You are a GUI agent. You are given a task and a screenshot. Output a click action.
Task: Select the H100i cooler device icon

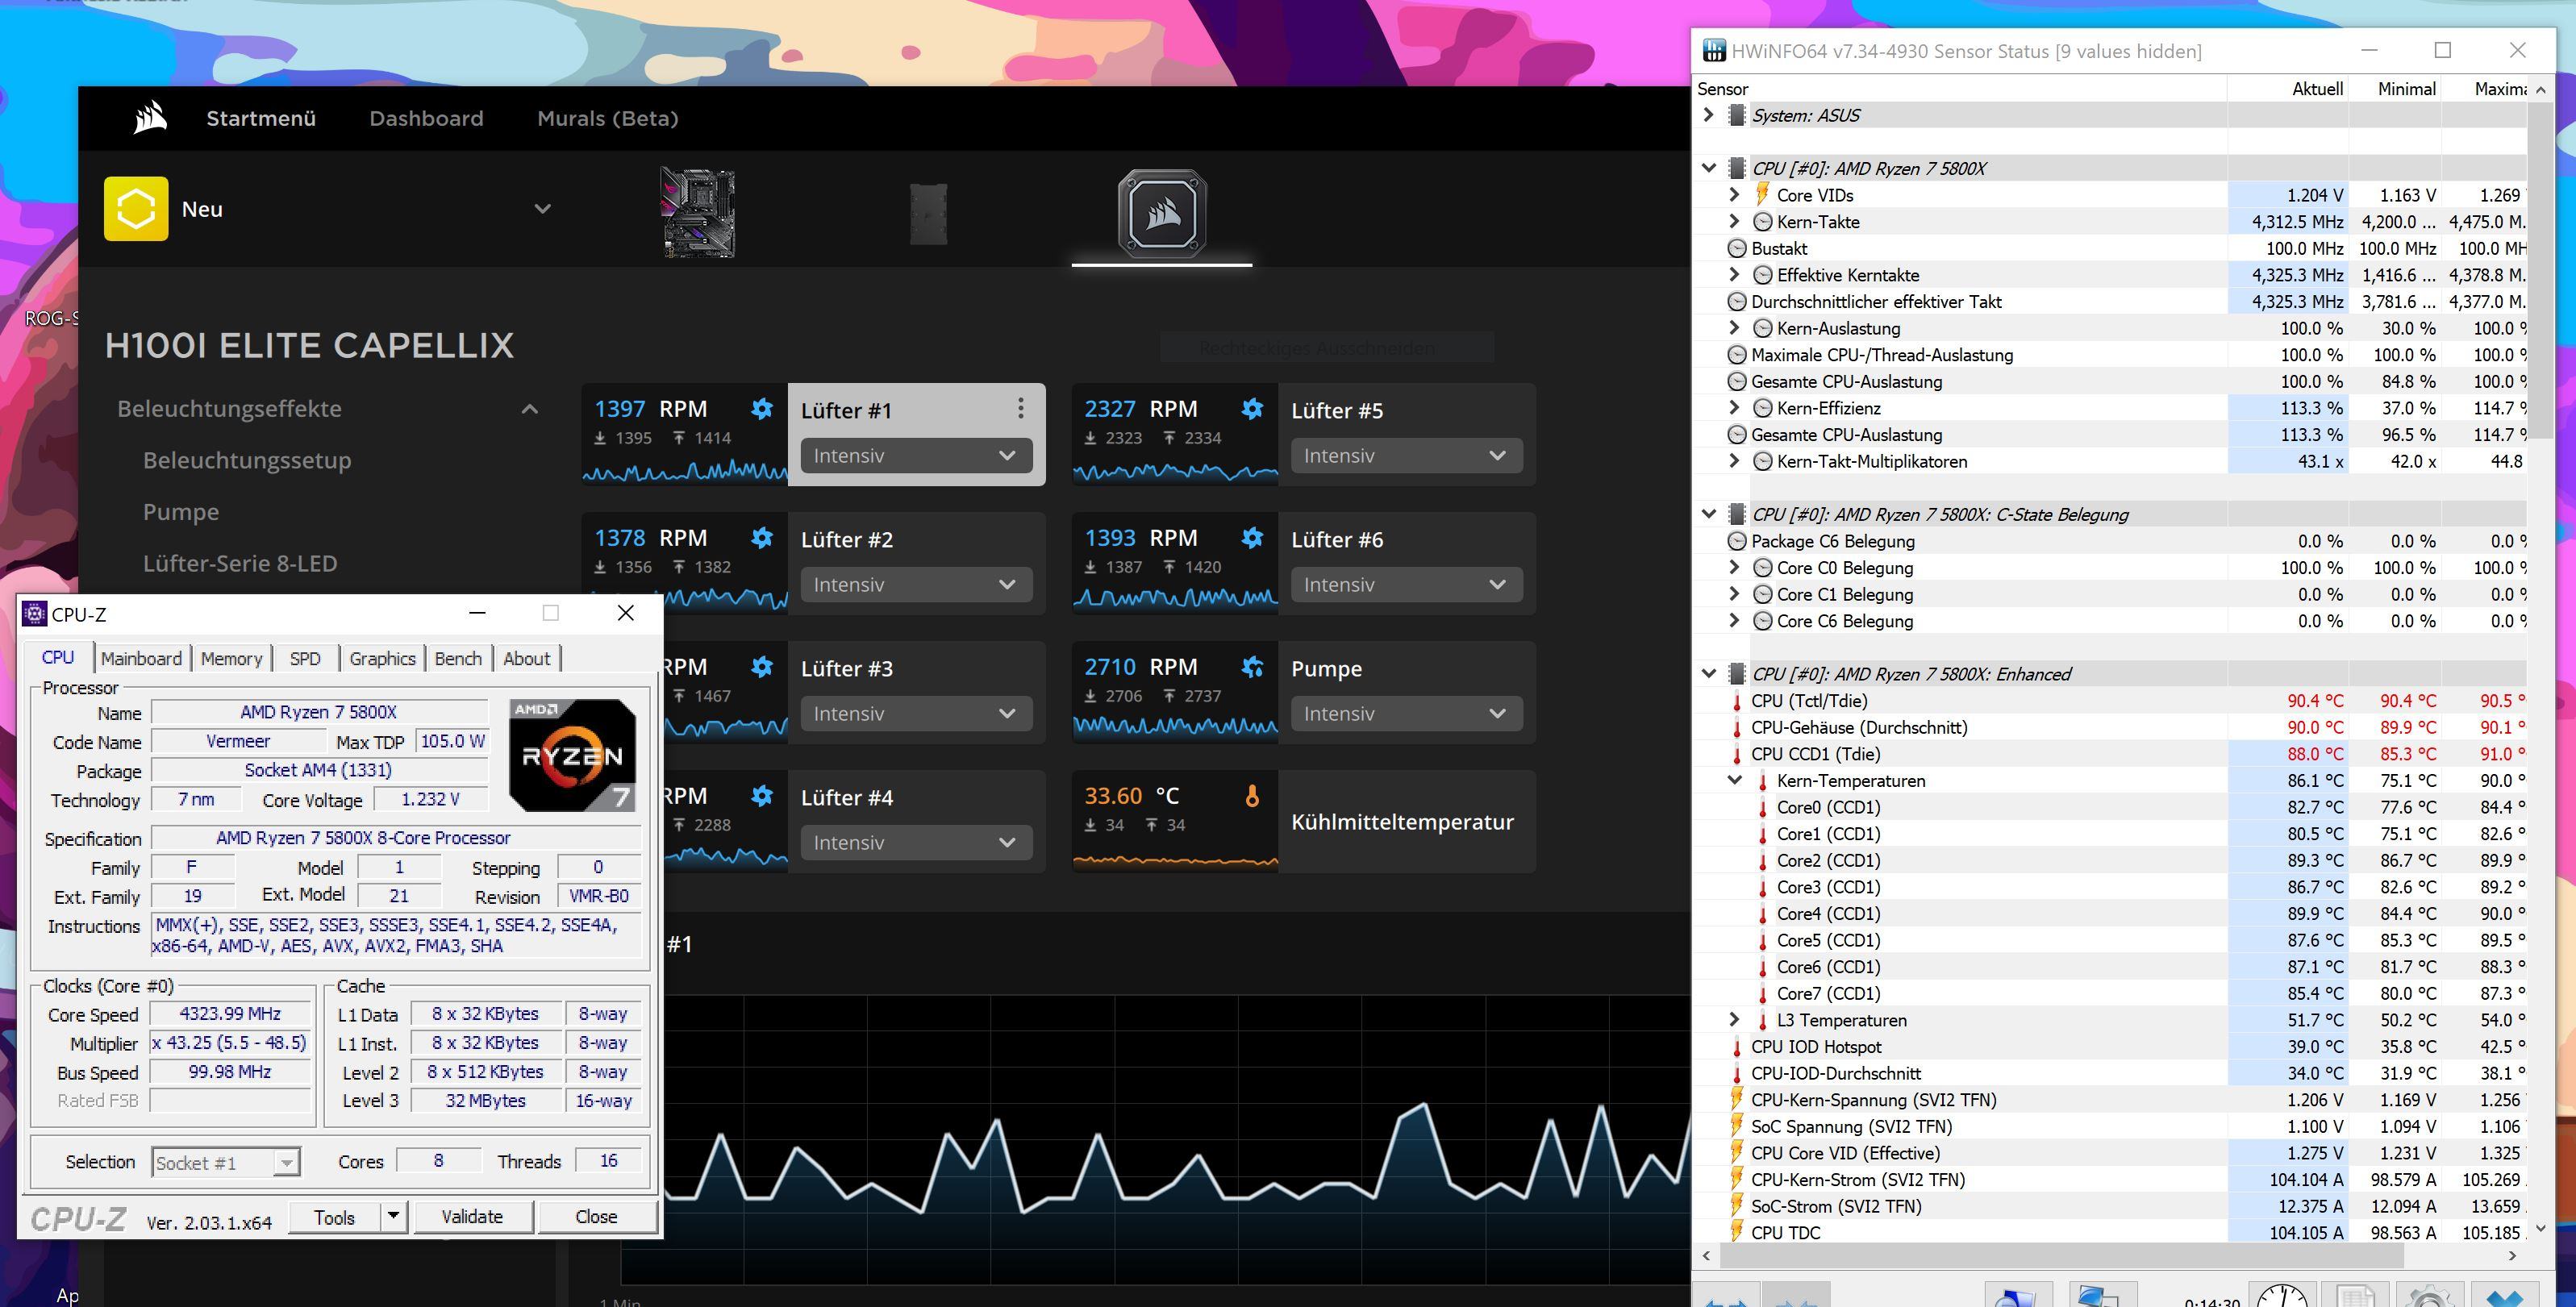pyautogui.click(x=1162, y=214)
